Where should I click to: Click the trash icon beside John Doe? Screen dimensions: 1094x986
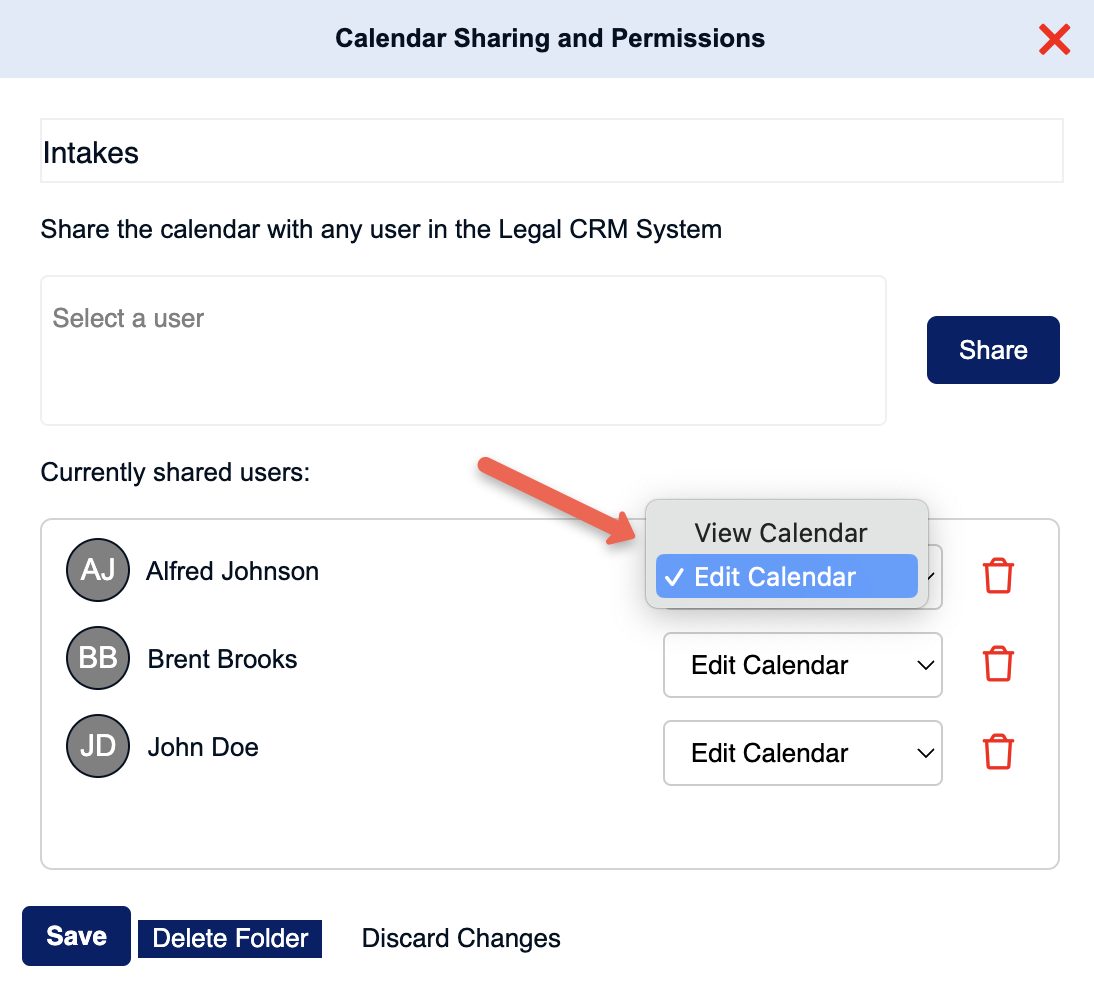pos(998,752)
